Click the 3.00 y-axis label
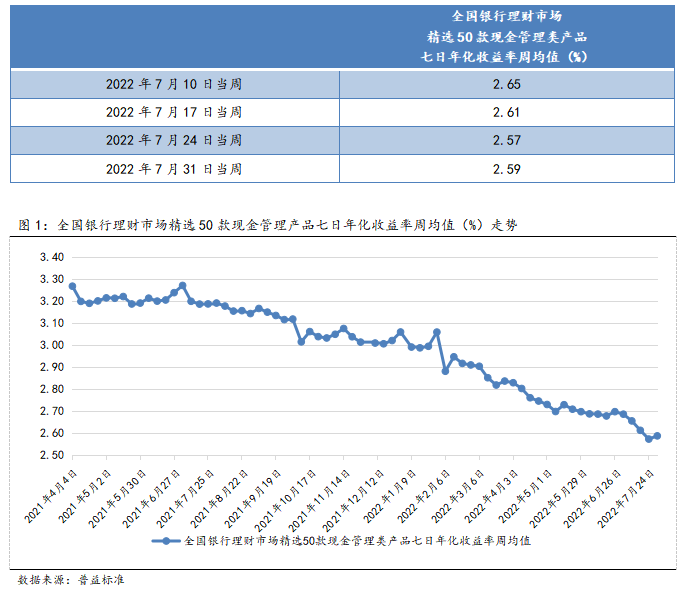 click(x=51, y=345)
